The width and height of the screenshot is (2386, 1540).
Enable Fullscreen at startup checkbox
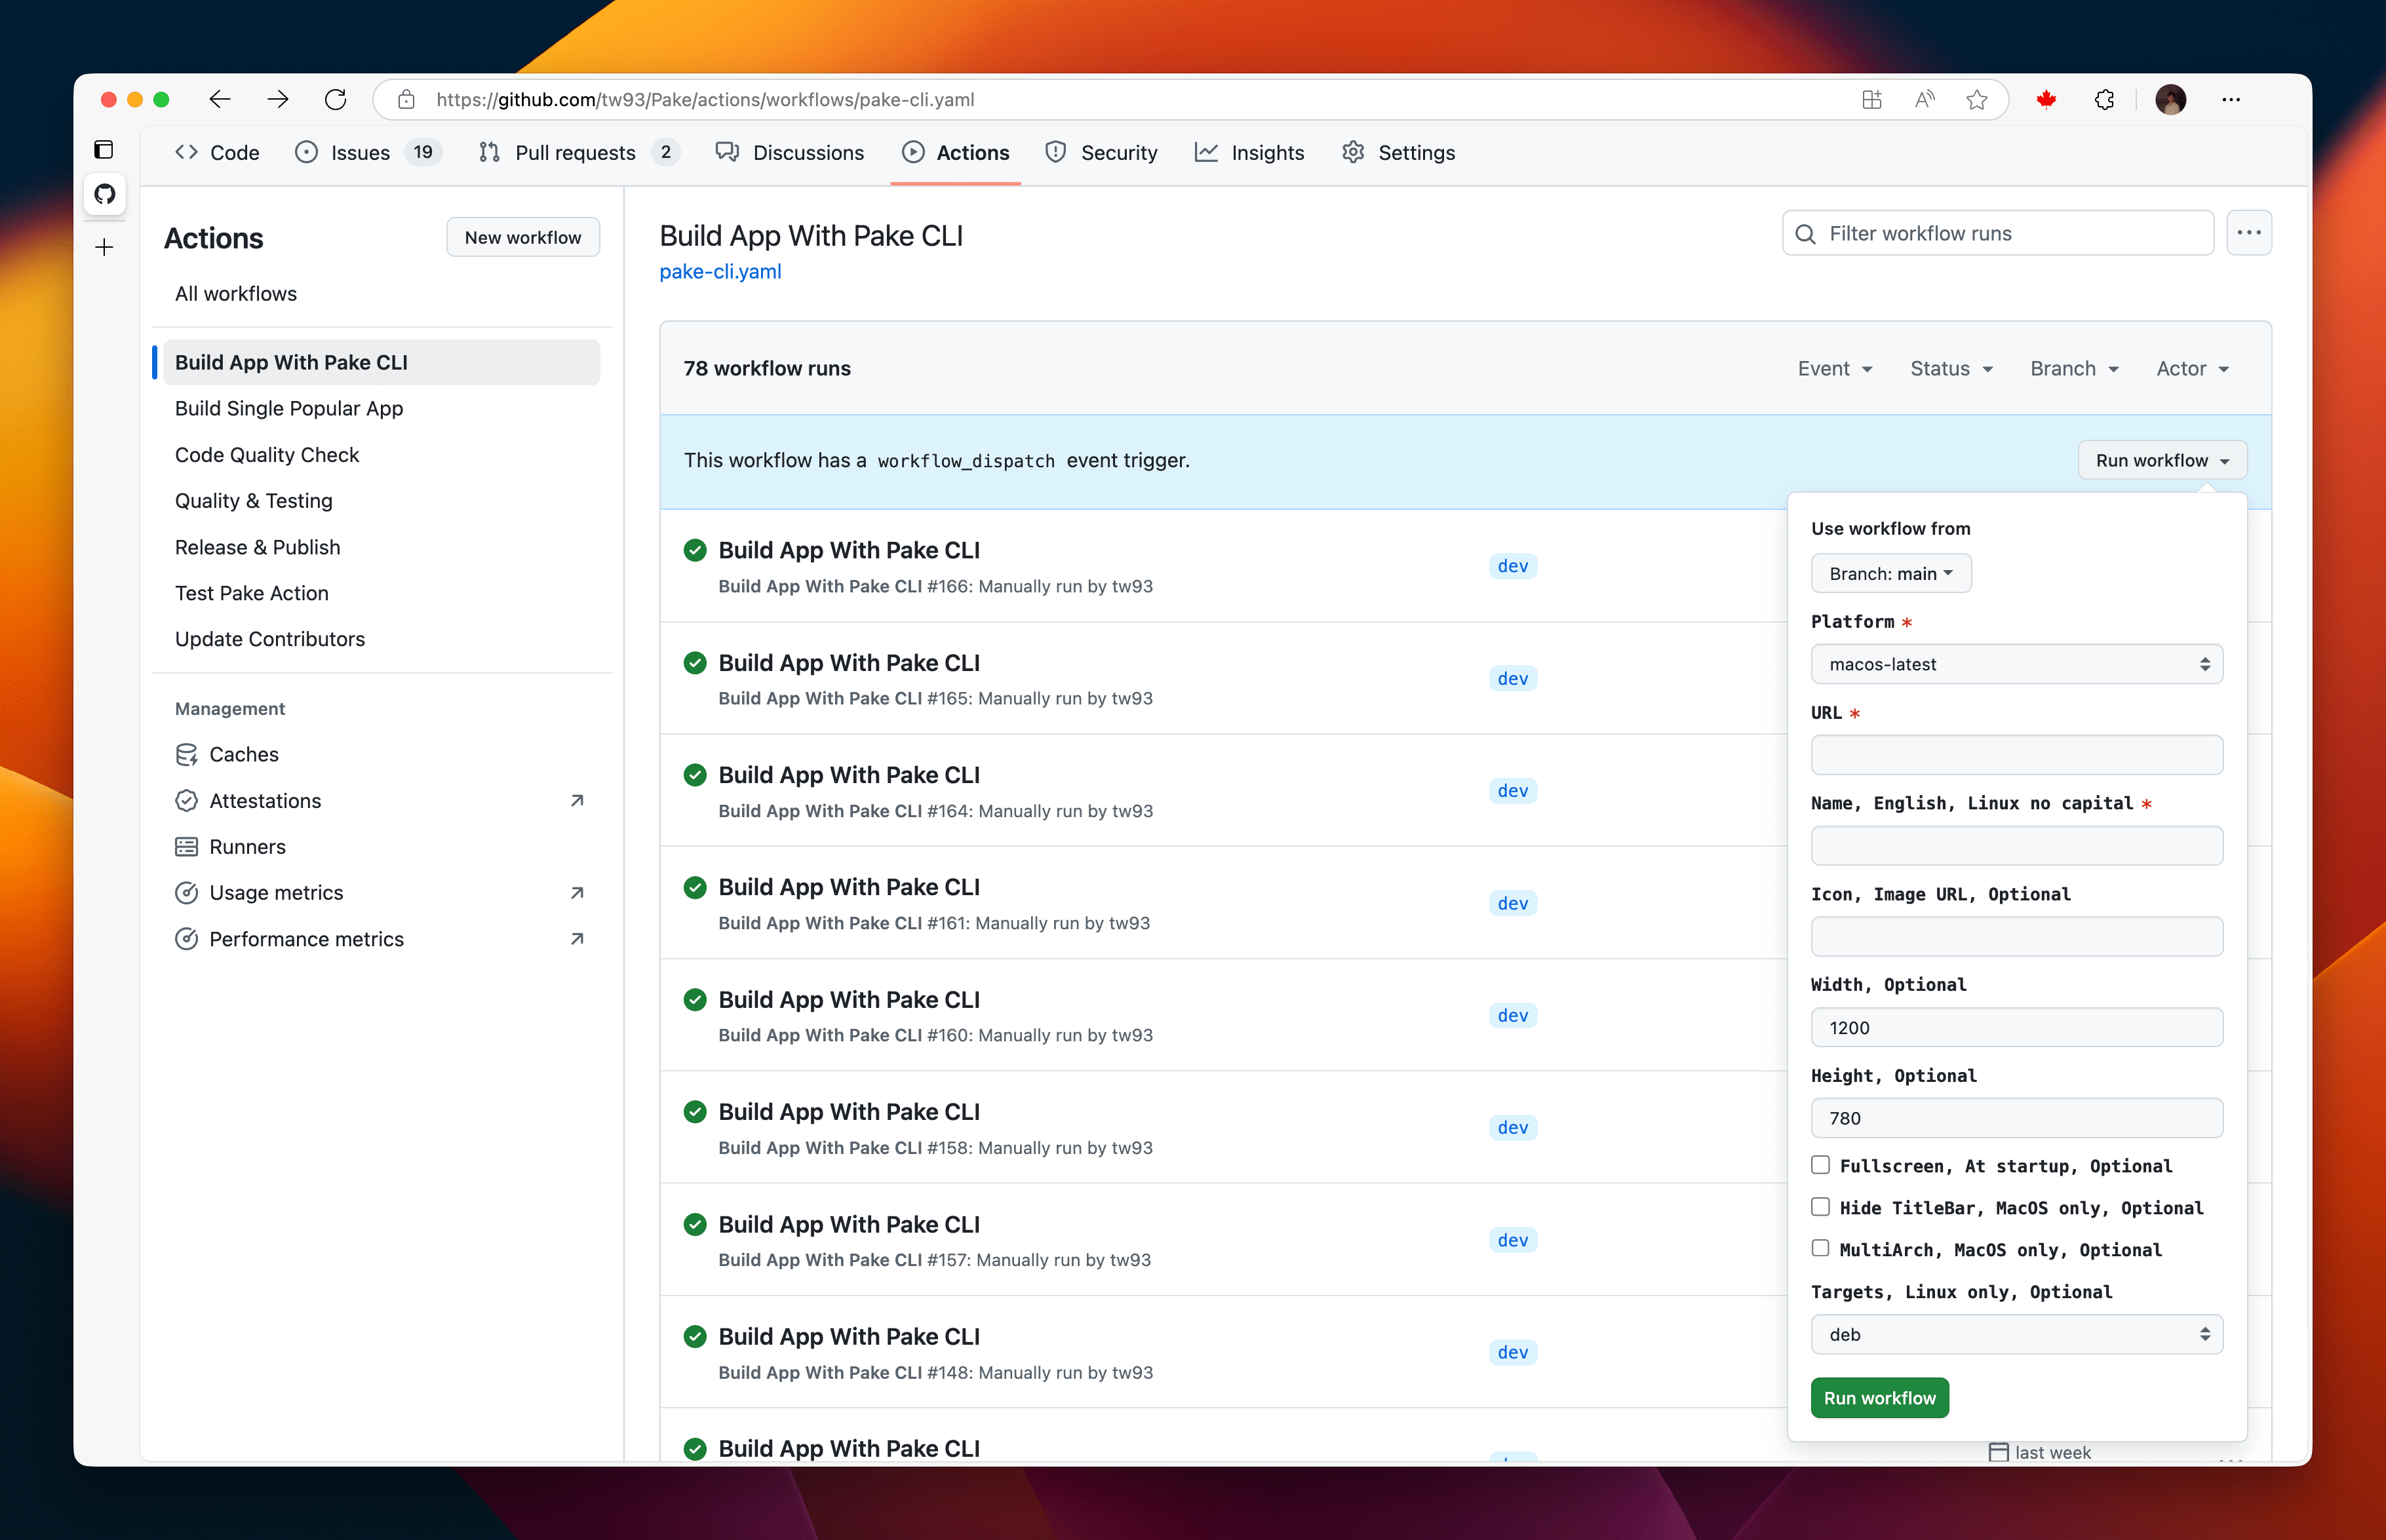point(1820,1165)
